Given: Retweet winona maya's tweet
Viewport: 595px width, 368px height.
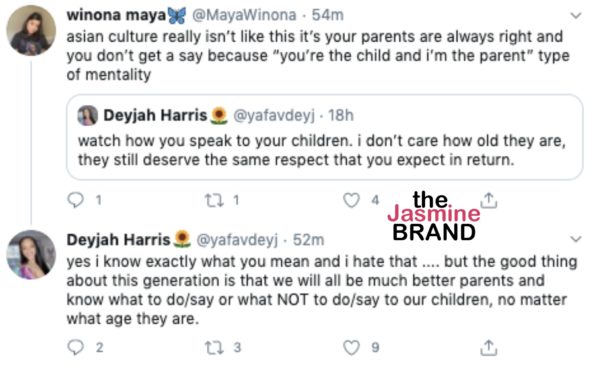Looking at the screenshot, I should coord(214,200).
